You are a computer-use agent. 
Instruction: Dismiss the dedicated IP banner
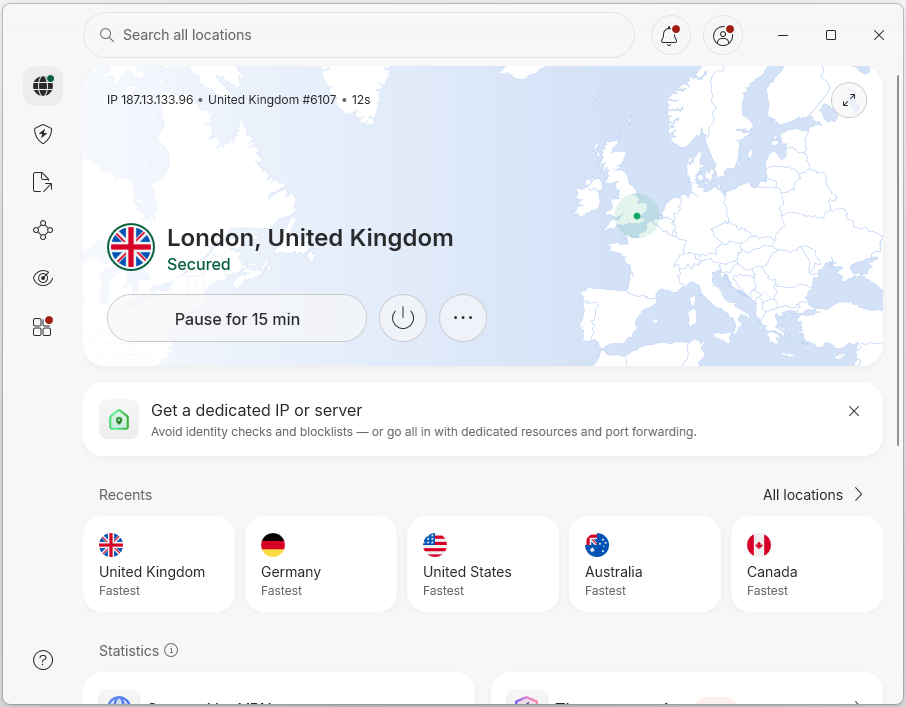(854, 411)
